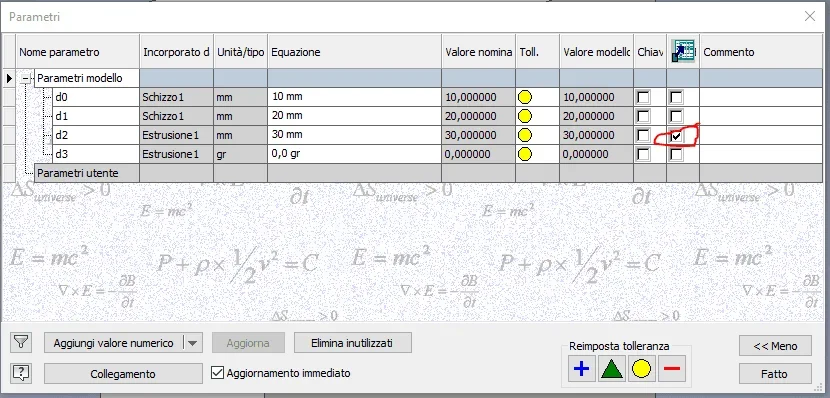
Task: Click the help question mark icon
Action: pyautogui.click(x=21, y=374)
